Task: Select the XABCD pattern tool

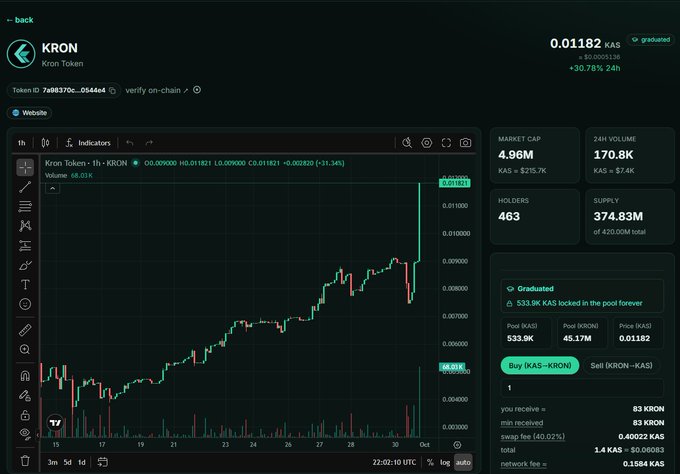Action: point(25,226)
